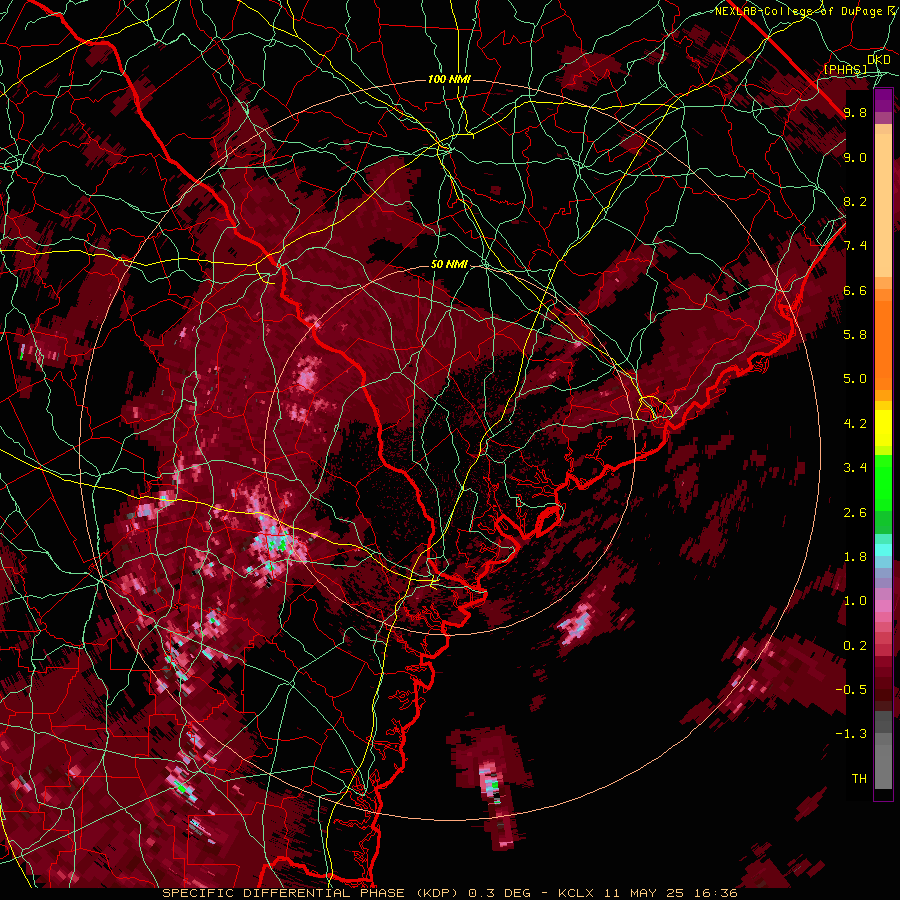Click the 1.0 value on the color scale
This screenshot has width=900, height=900.
click(x=855, y=601)
